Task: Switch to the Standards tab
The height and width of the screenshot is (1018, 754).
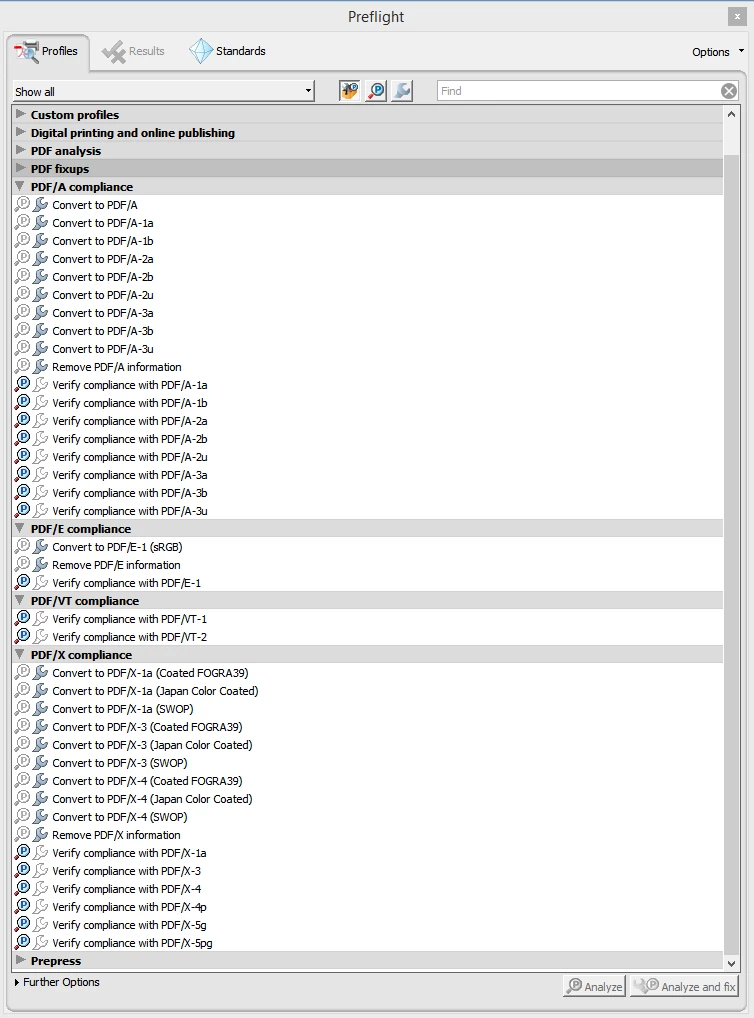Action: coord(227,51)
